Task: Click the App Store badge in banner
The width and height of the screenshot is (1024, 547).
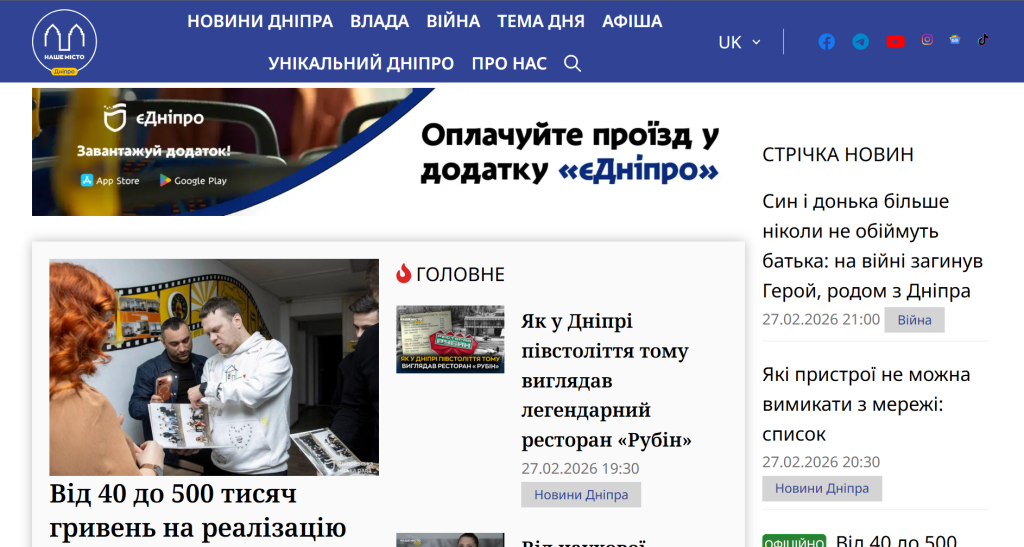Action: click(110, 180)
